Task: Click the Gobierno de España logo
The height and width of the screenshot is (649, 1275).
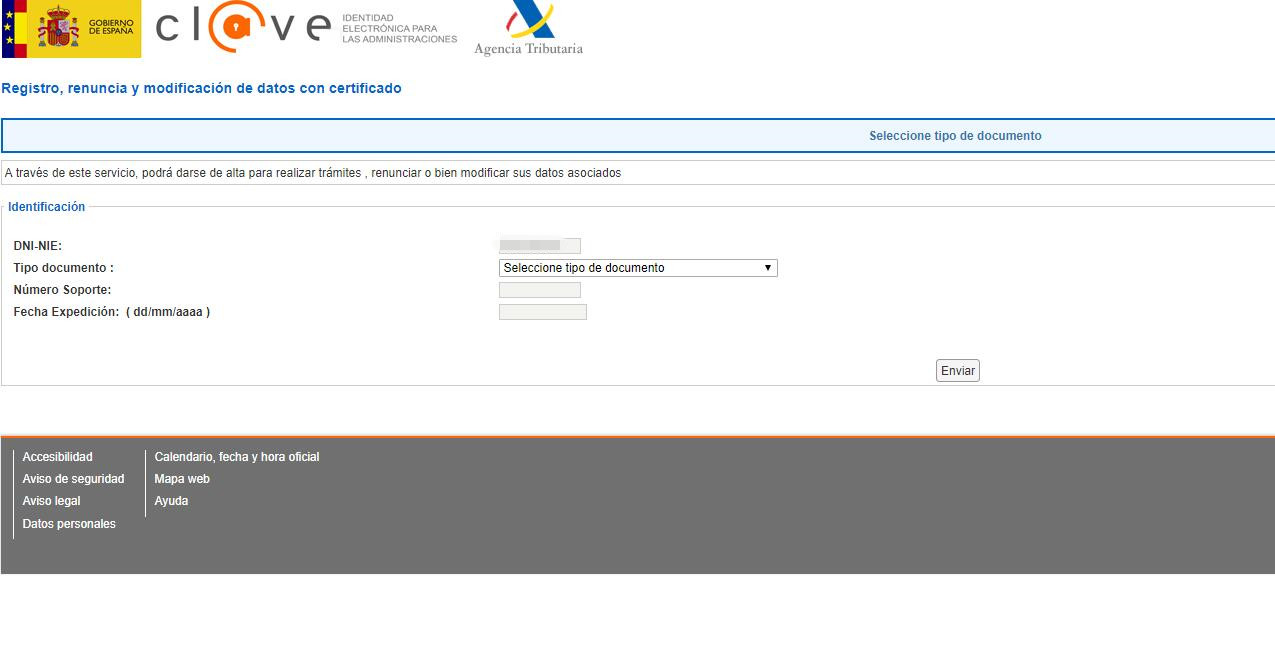Action: (72, 30)
